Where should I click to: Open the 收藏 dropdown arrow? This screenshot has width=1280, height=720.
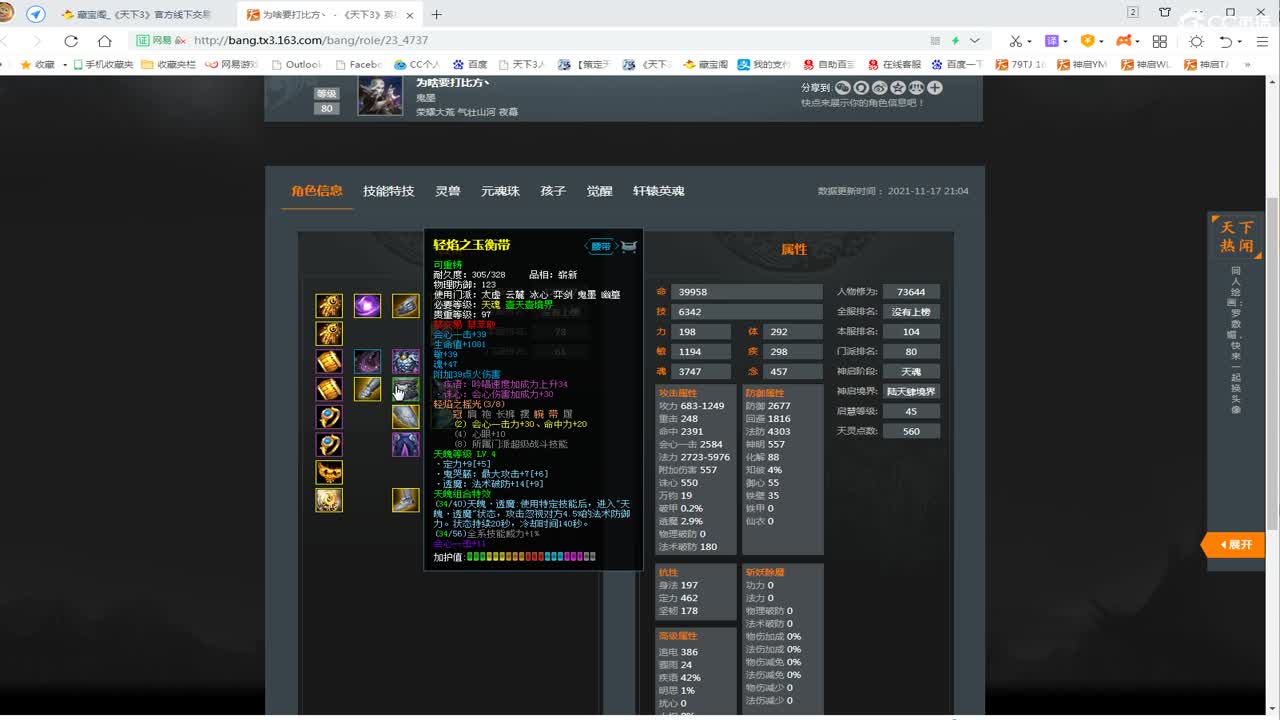pyautogui.click(x=65, y=67)
